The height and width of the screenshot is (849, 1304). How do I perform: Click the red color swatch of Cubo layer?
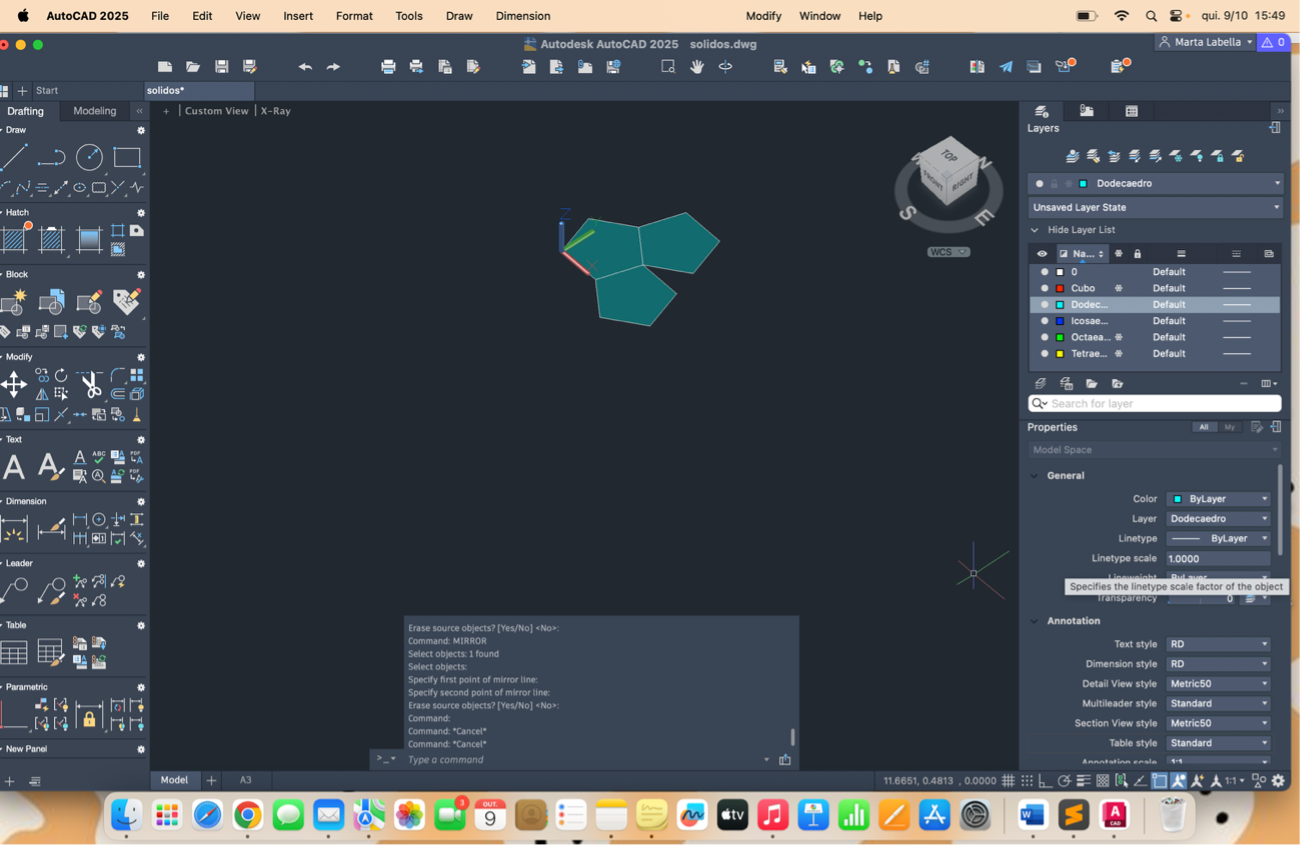pyautogui.click(x=1060, y=289)
